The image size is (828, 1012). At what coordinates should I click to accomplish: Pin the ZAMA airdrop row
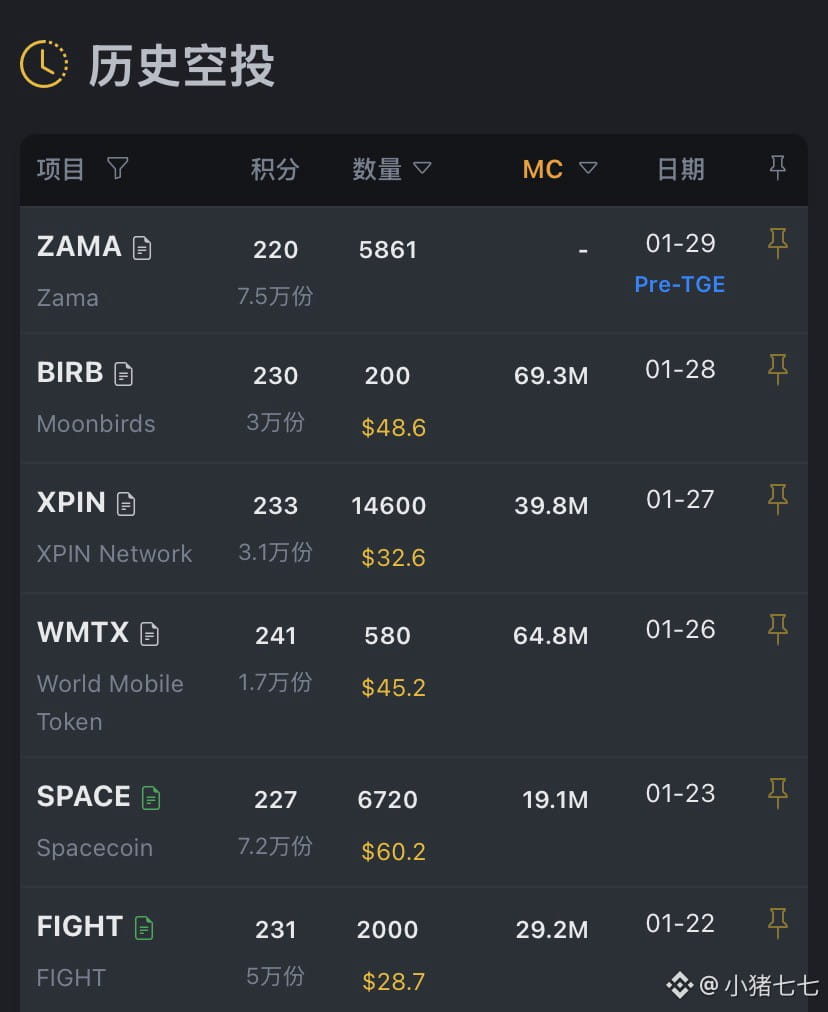tap(777, 242)
